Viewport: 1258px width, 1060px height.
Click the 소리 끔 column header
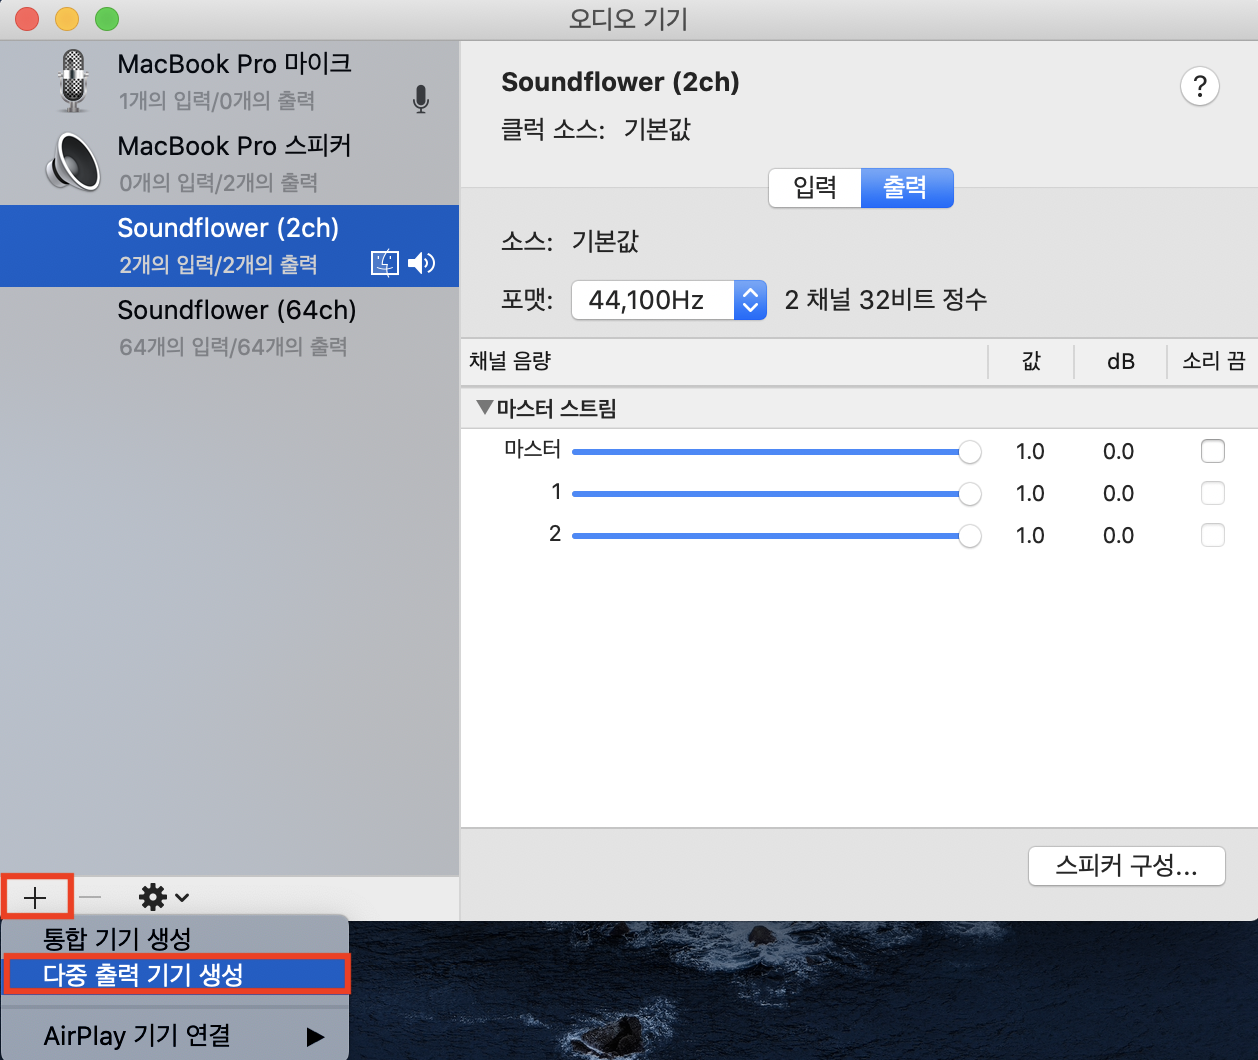(x=1213, y=361)
